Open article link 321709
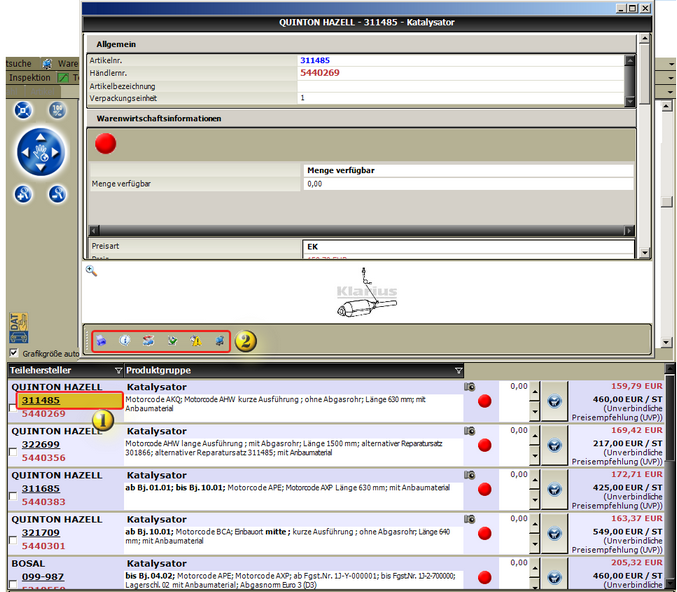The image size is (677, 592). coord(41,532)
